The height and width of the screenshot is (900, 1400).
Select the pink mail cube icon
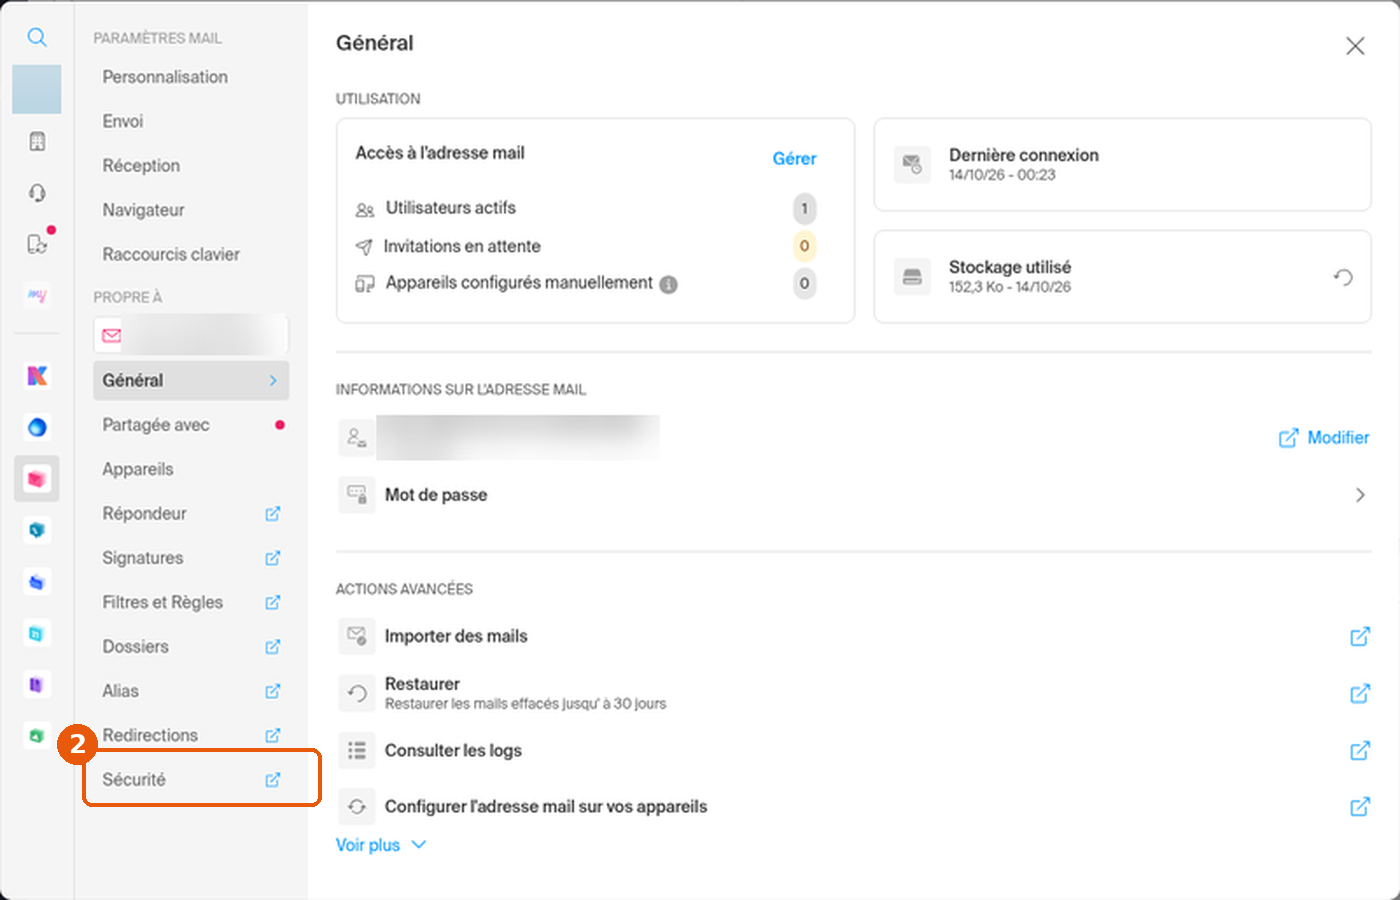coord(37,479)
